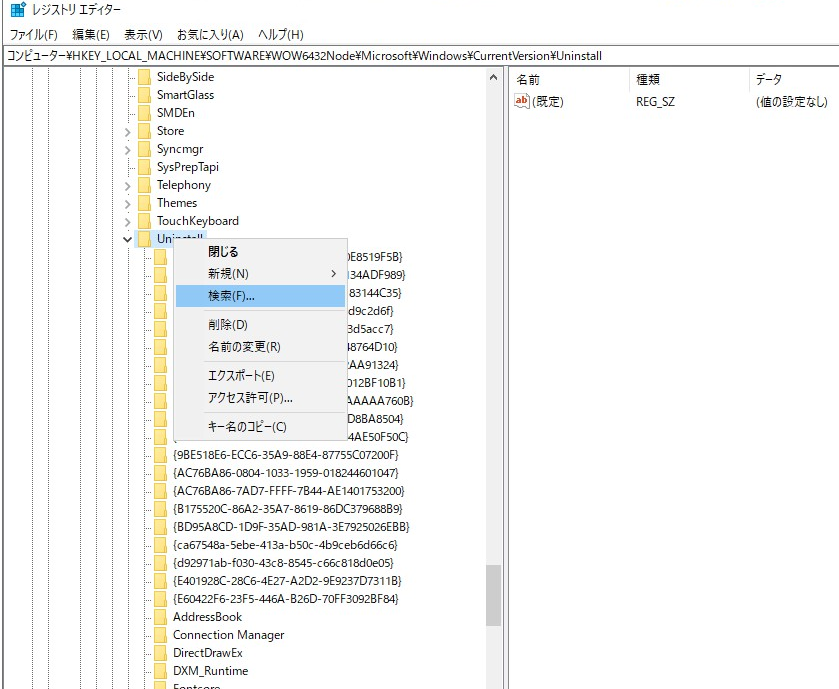Click the tree pane scrollbar thumb
The width and height of the screenshot is (839, 689).
[493, 595]
